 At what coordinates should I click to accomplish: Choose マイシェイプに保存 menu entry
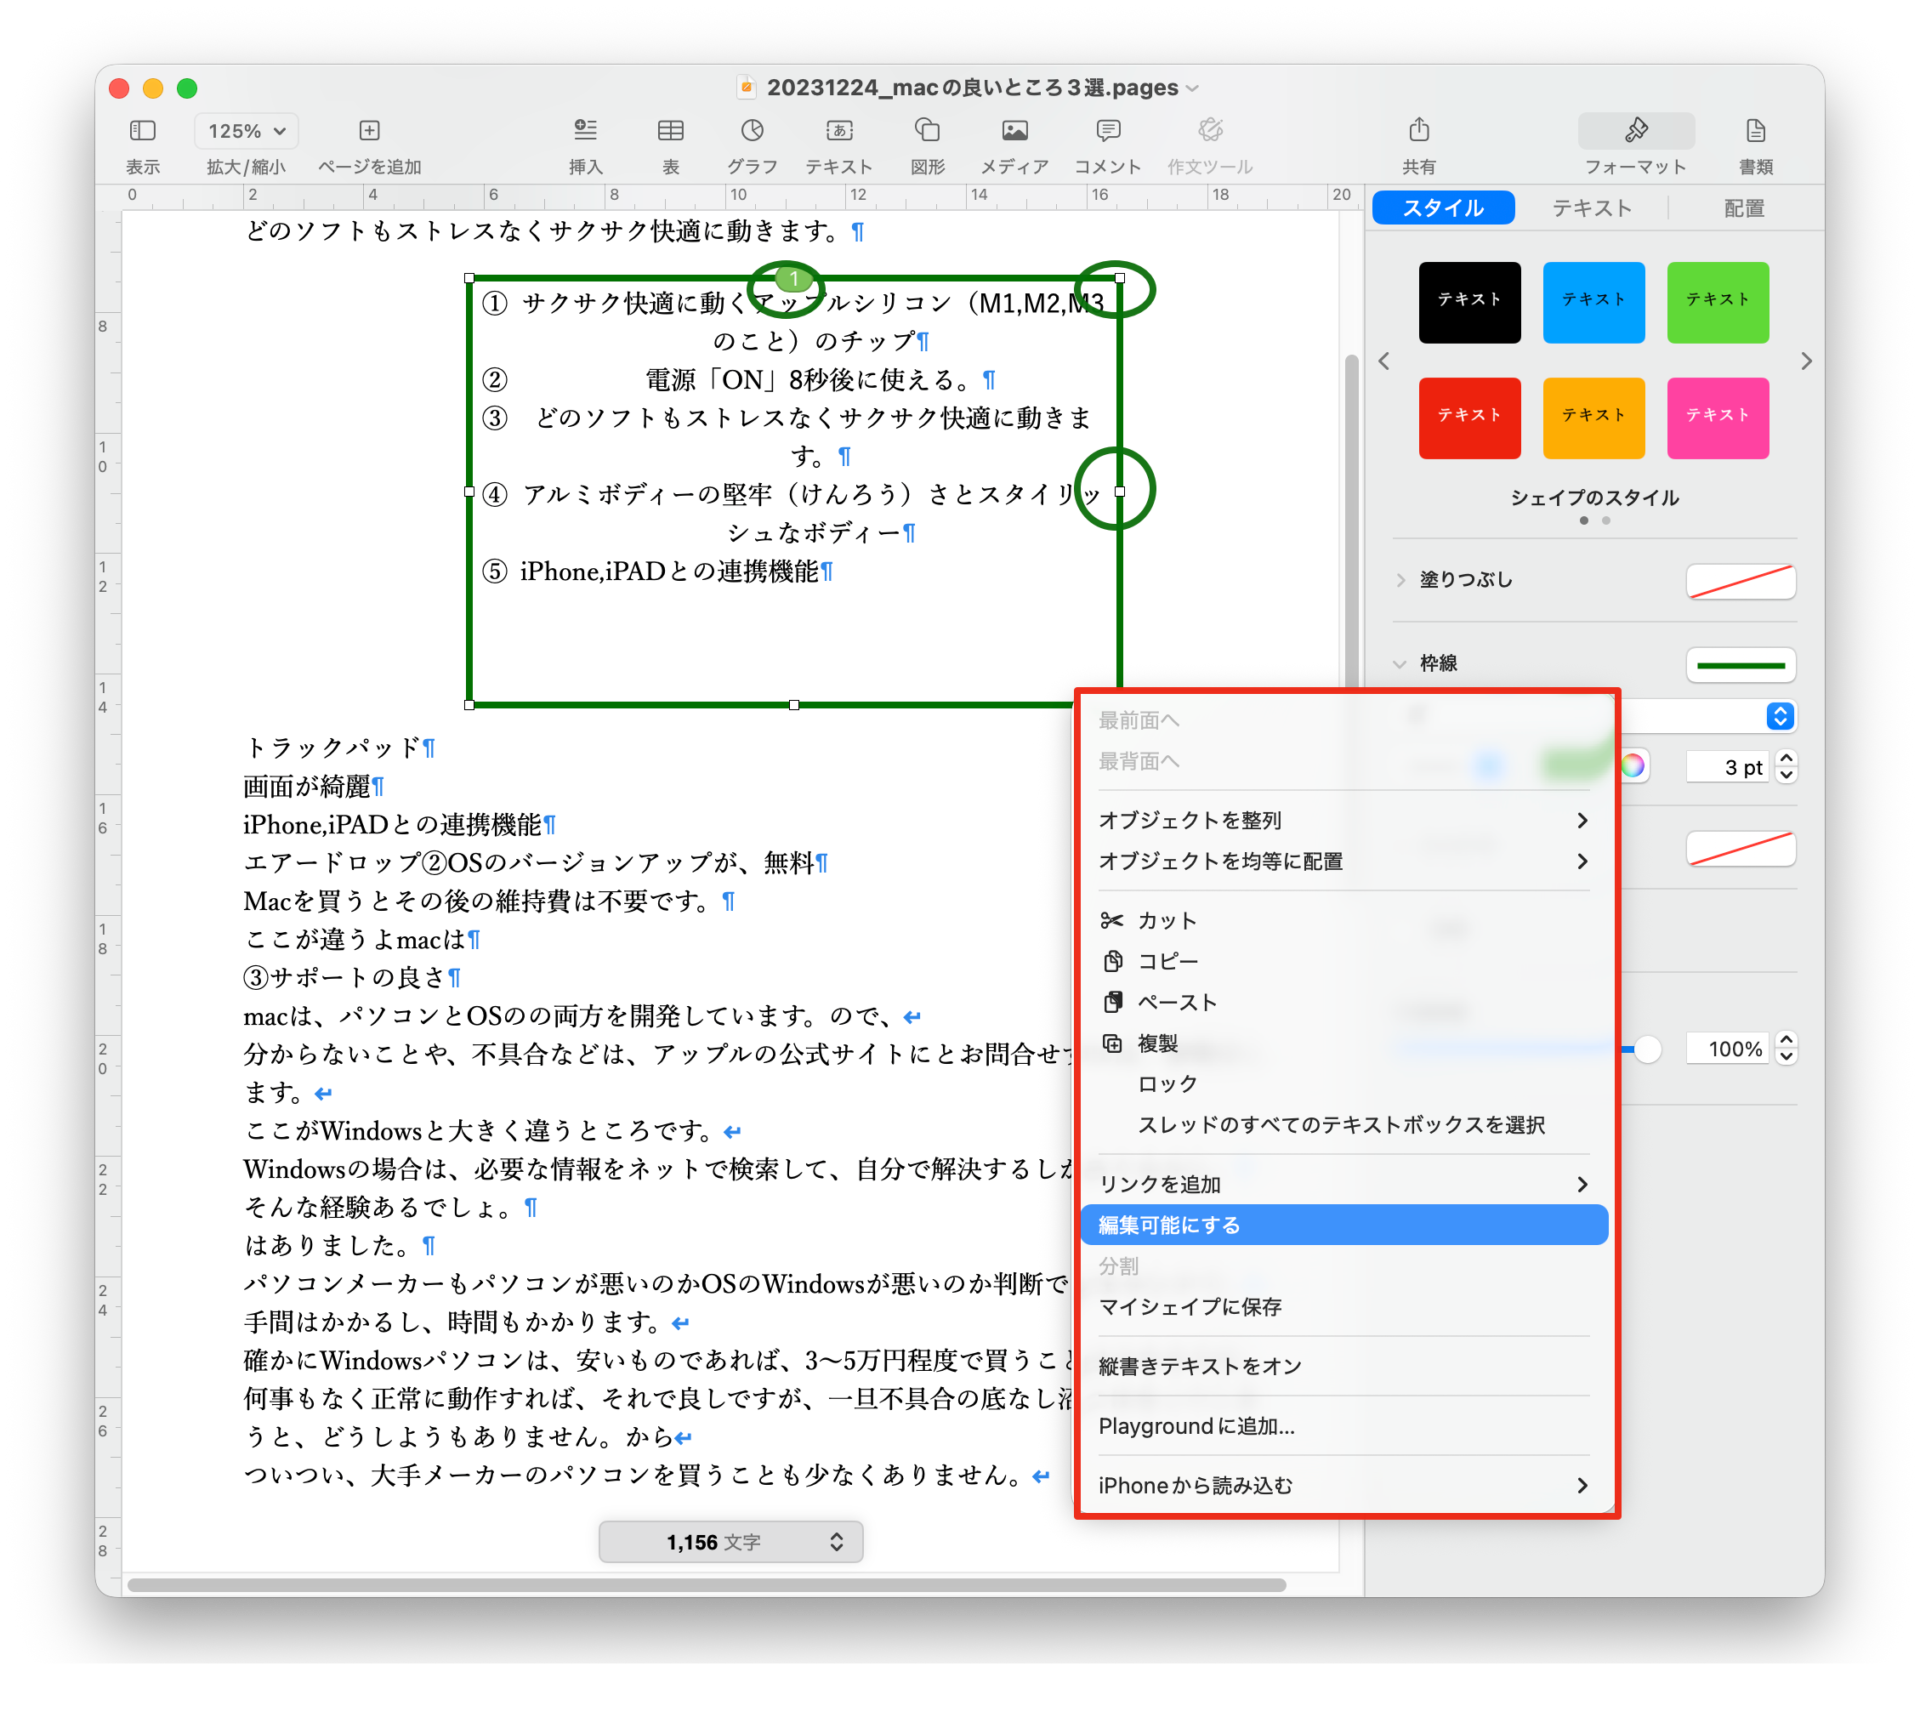click(x=1189, y=1307)
